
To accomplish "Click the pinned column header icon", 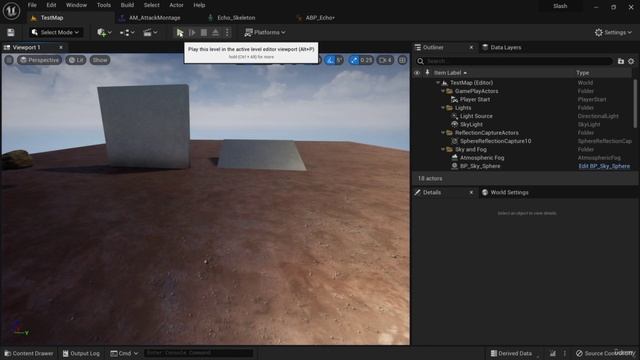I will tap(427, 73).
